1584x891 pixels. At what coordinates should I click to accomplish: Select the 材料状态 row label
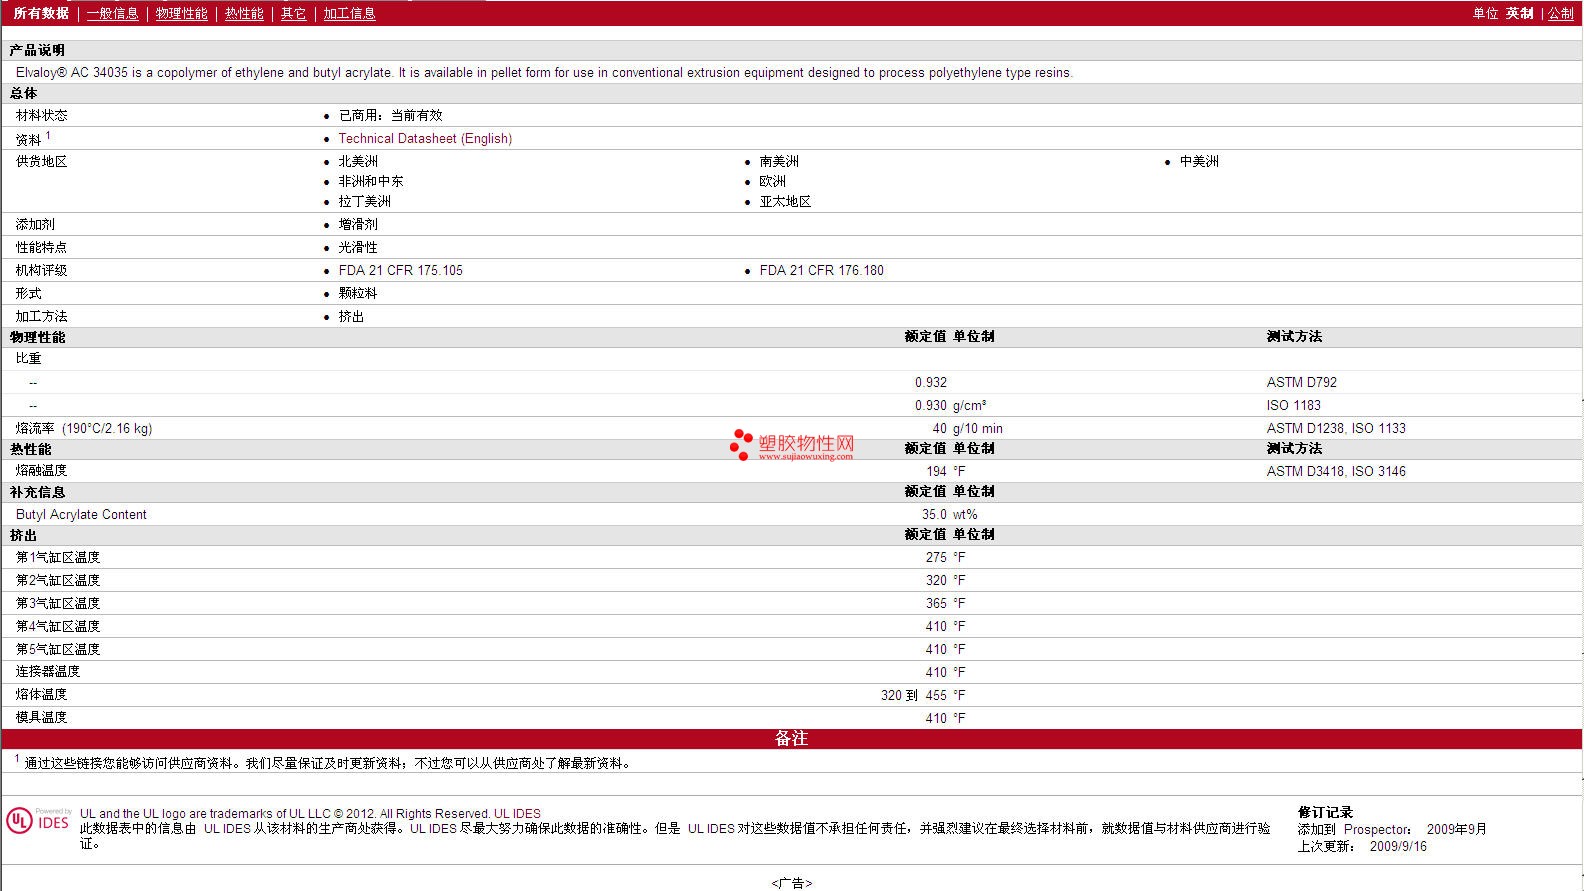[42, 116]
